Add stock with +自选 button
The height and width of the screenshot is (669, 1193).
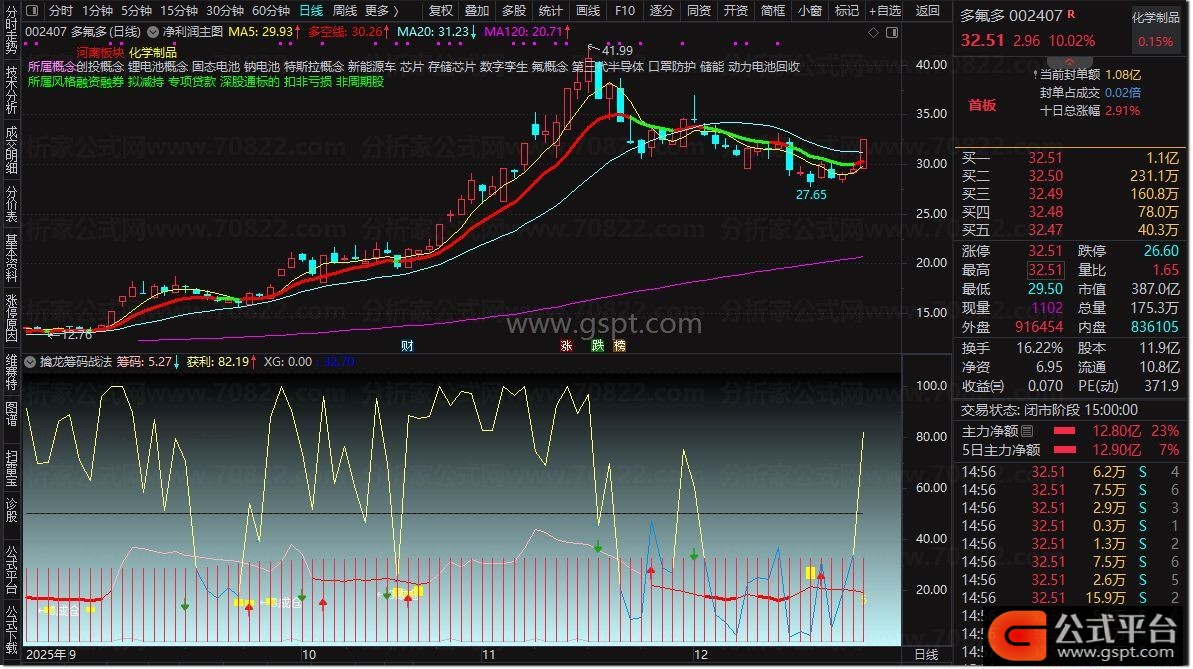pyautogui.click(x=884, y=11)
